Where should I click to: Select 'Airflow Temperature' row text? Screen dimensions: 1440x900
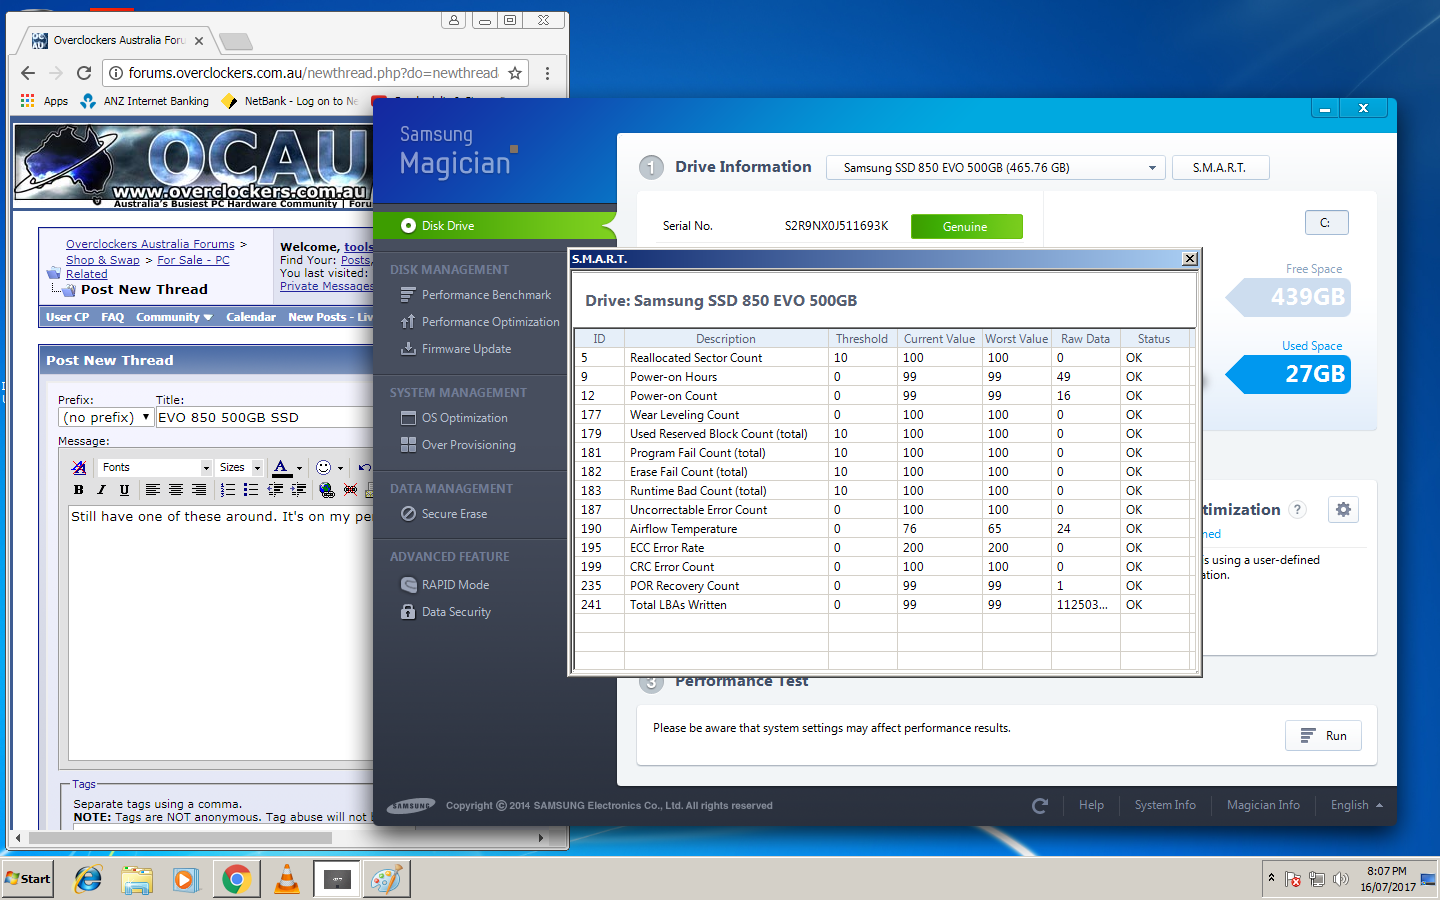click(683, 529)
